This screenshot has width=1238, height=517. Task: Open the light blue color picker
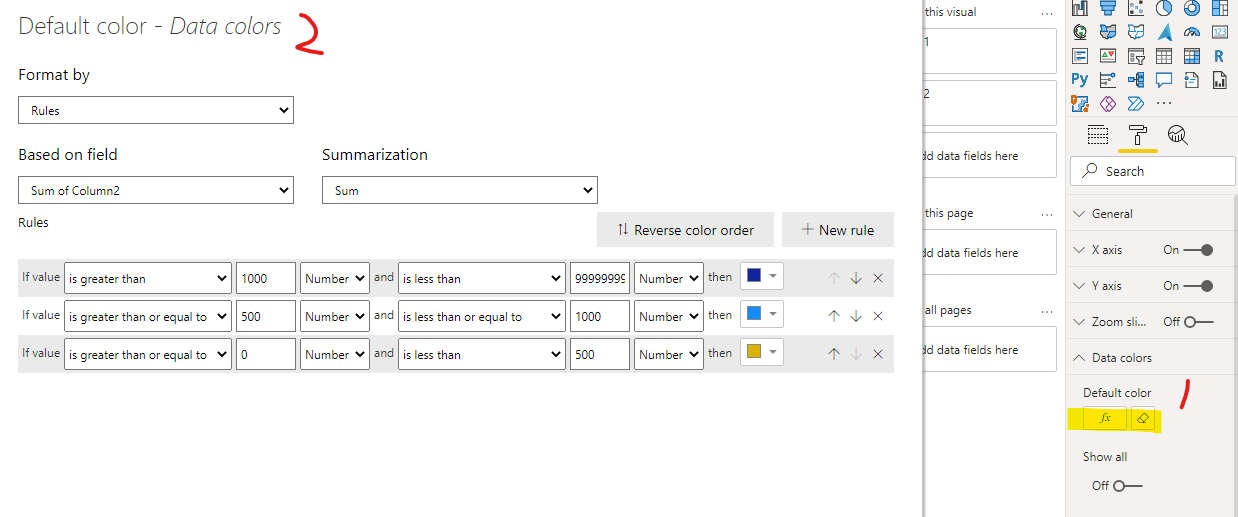click(761, 314)
